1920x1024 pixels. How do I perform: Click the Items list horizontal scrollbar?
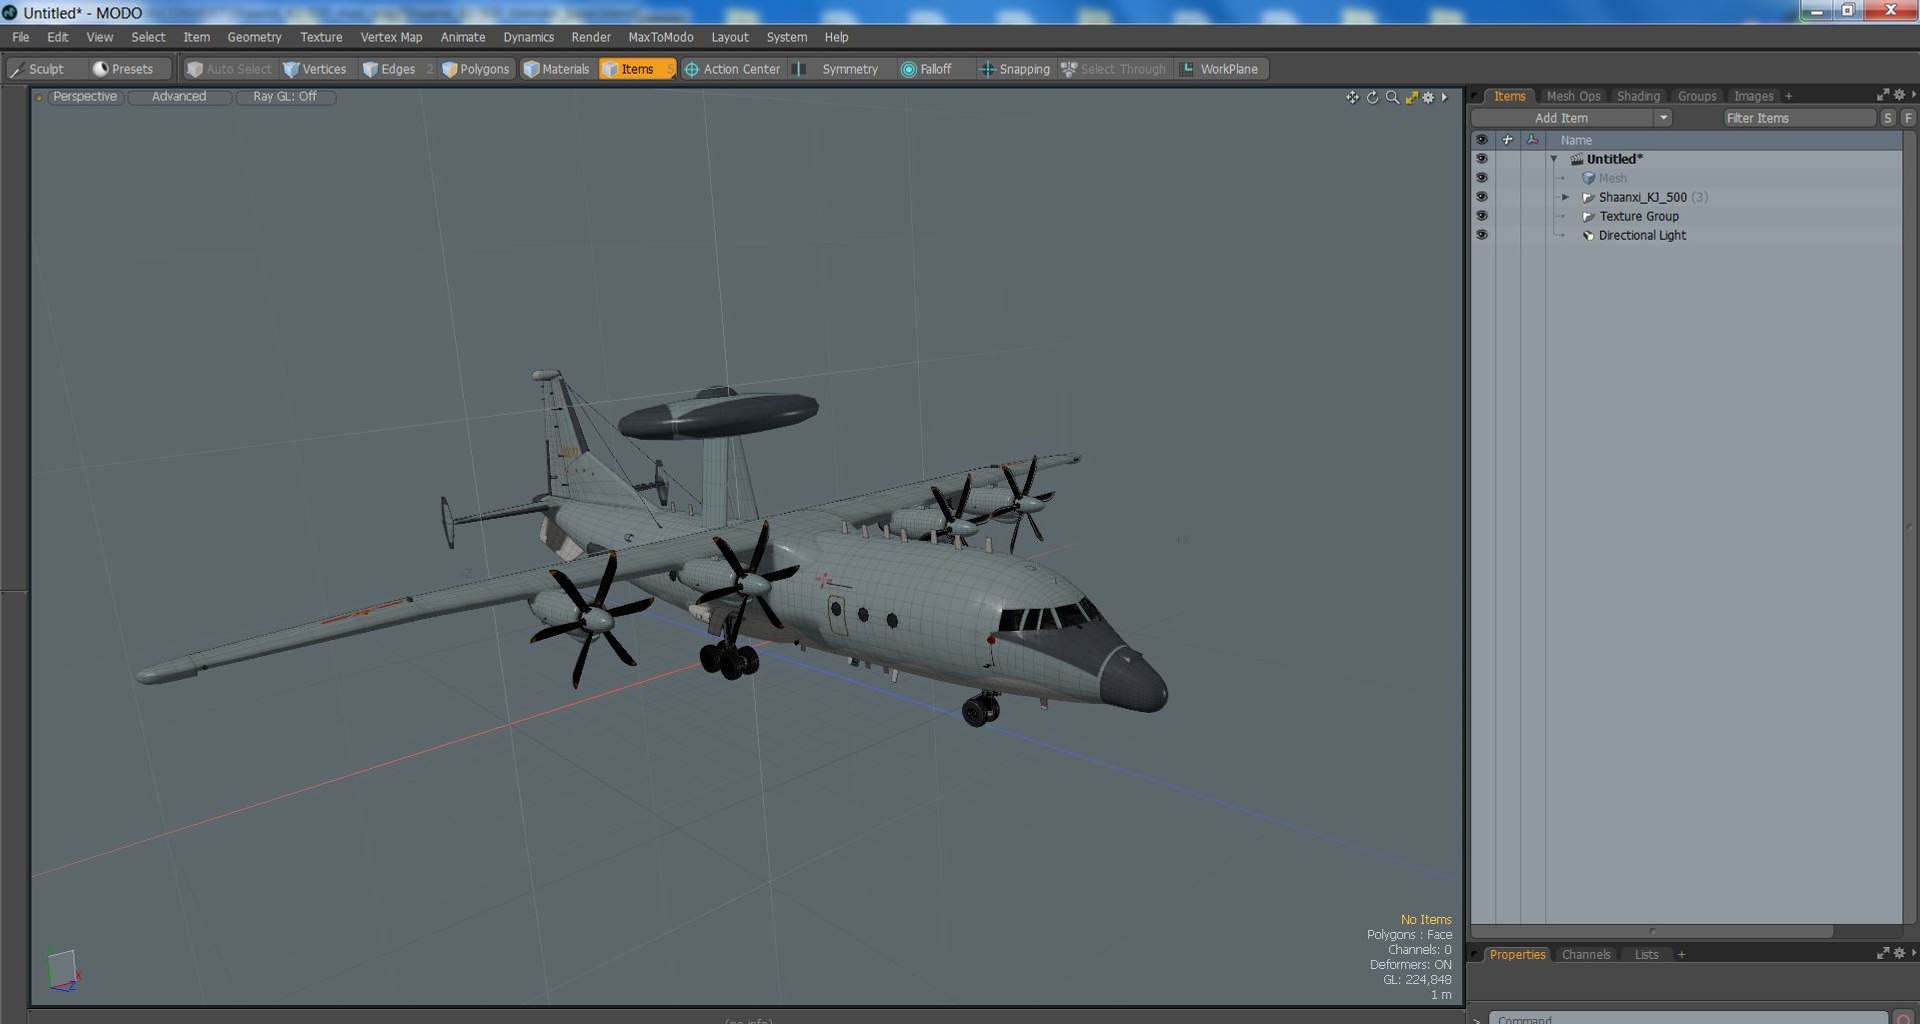point(1652,931)
